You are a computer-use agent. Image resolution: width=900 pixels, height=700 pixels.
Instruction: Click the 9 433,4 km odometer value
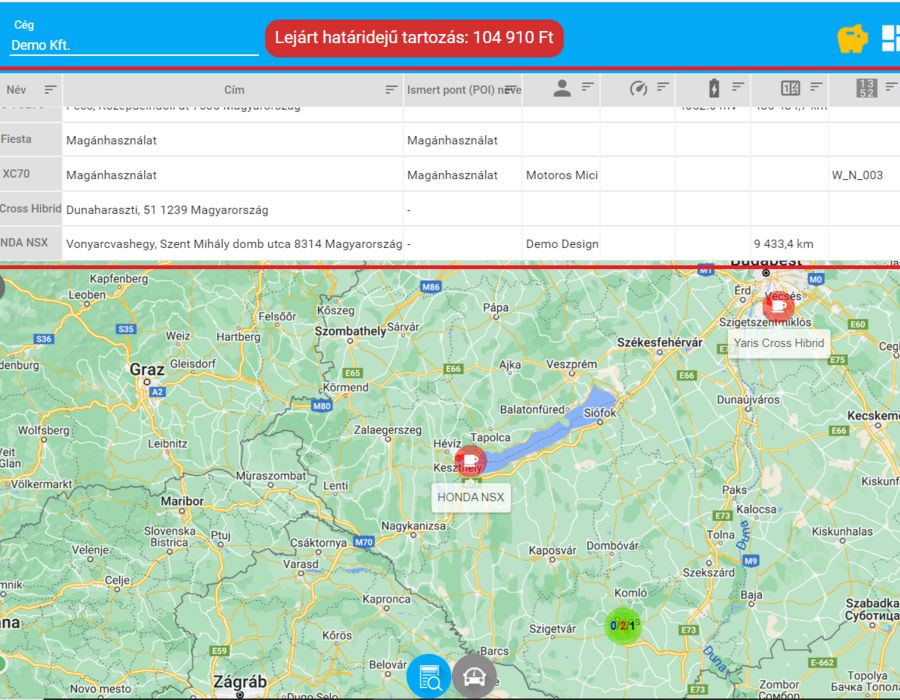click(783, 244)
